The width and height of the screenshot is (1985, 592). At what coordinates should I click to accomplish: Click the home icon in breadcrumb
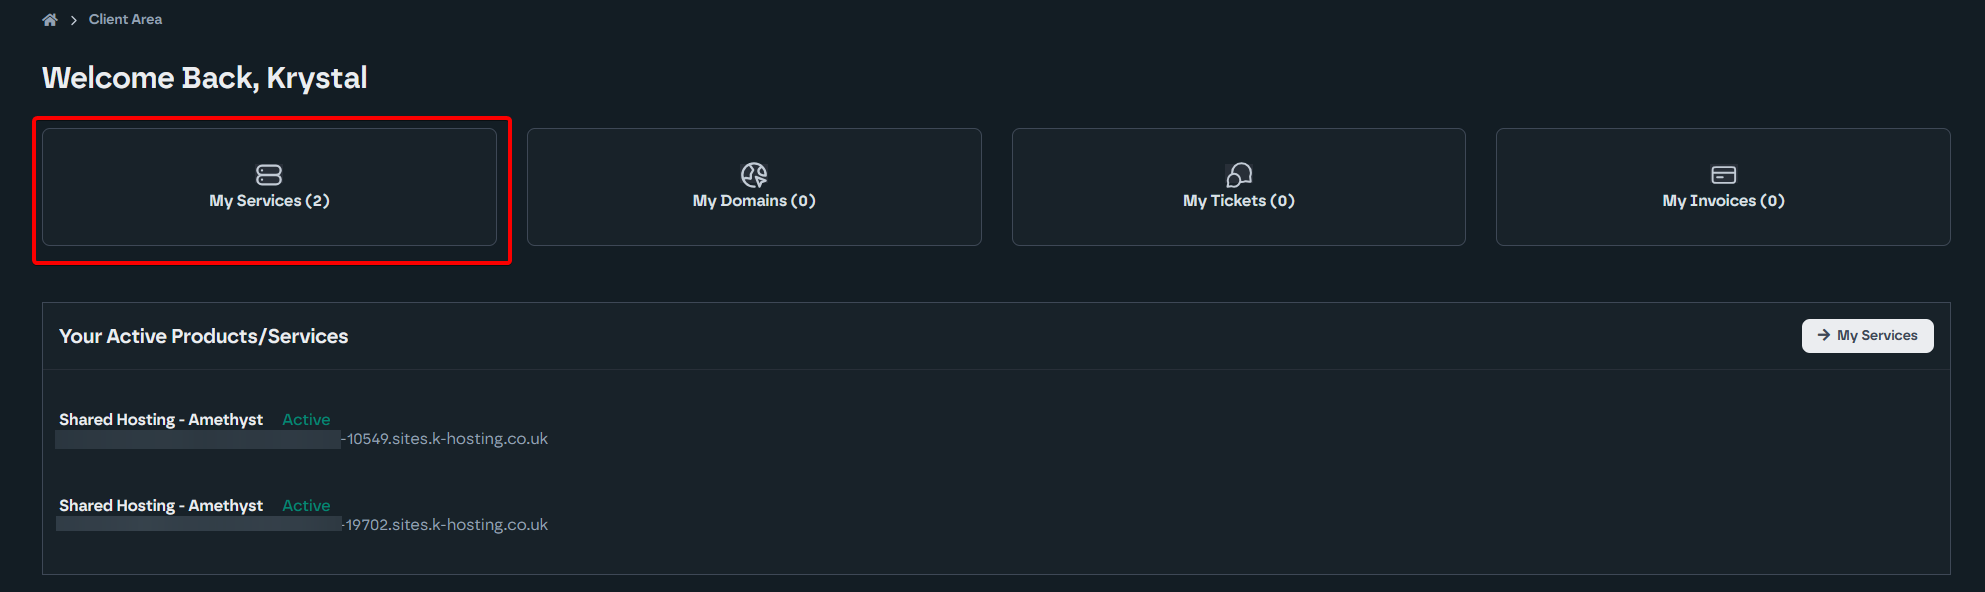coord(50,20)
